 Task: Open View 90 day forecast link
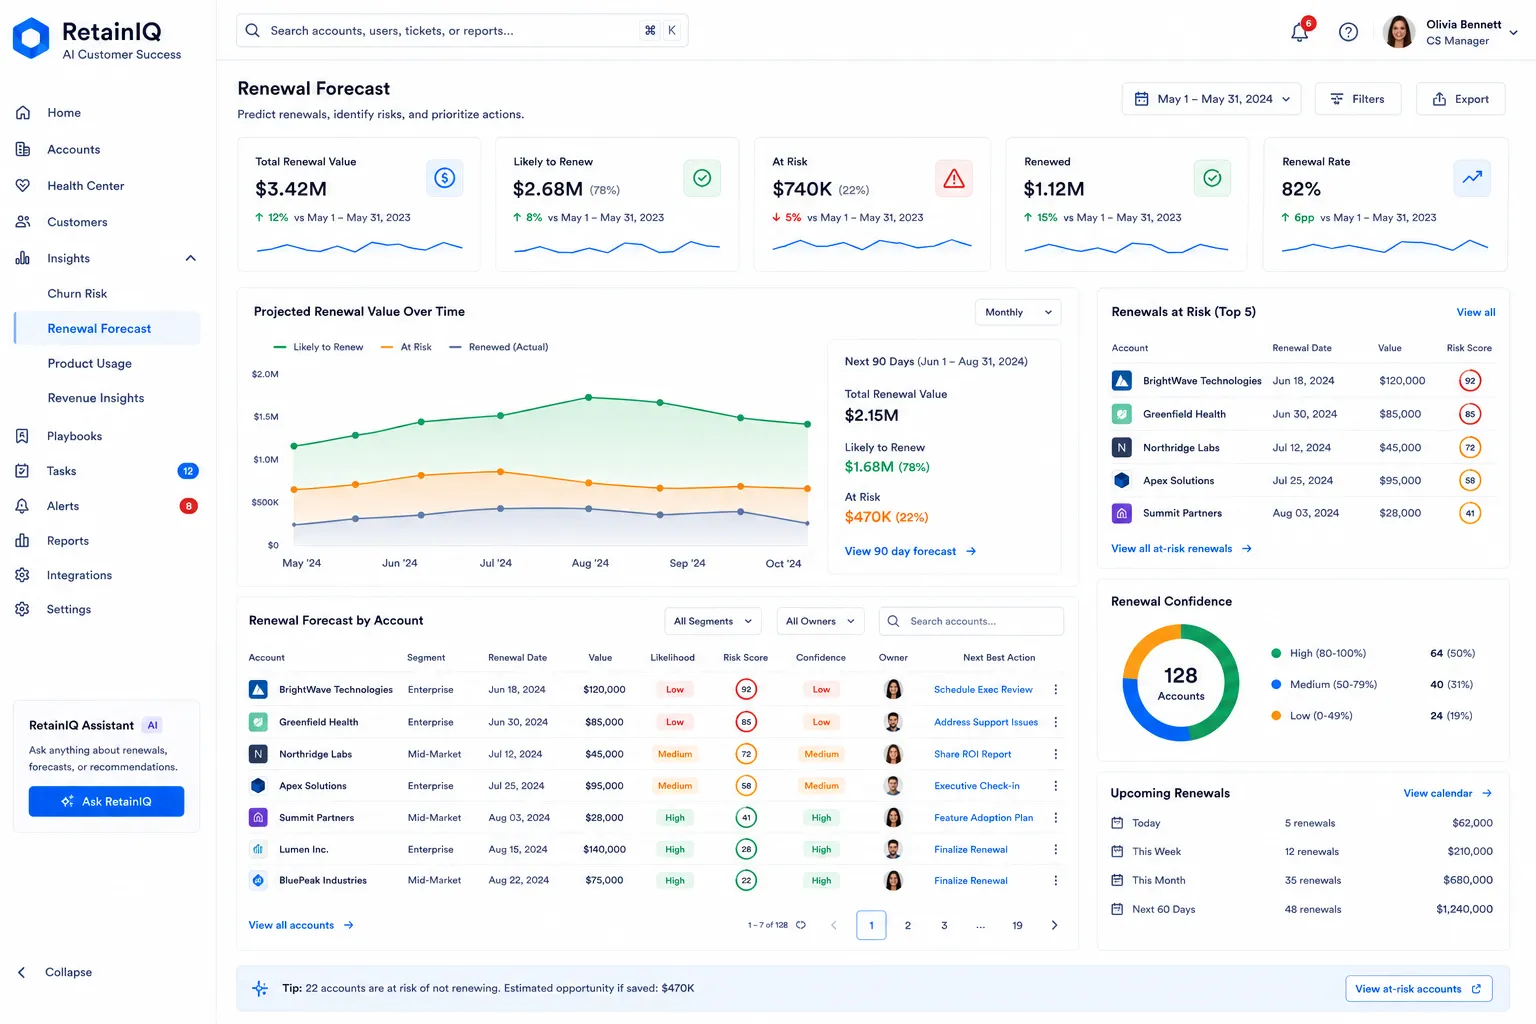pyautogui.click(x=911, y=551)
